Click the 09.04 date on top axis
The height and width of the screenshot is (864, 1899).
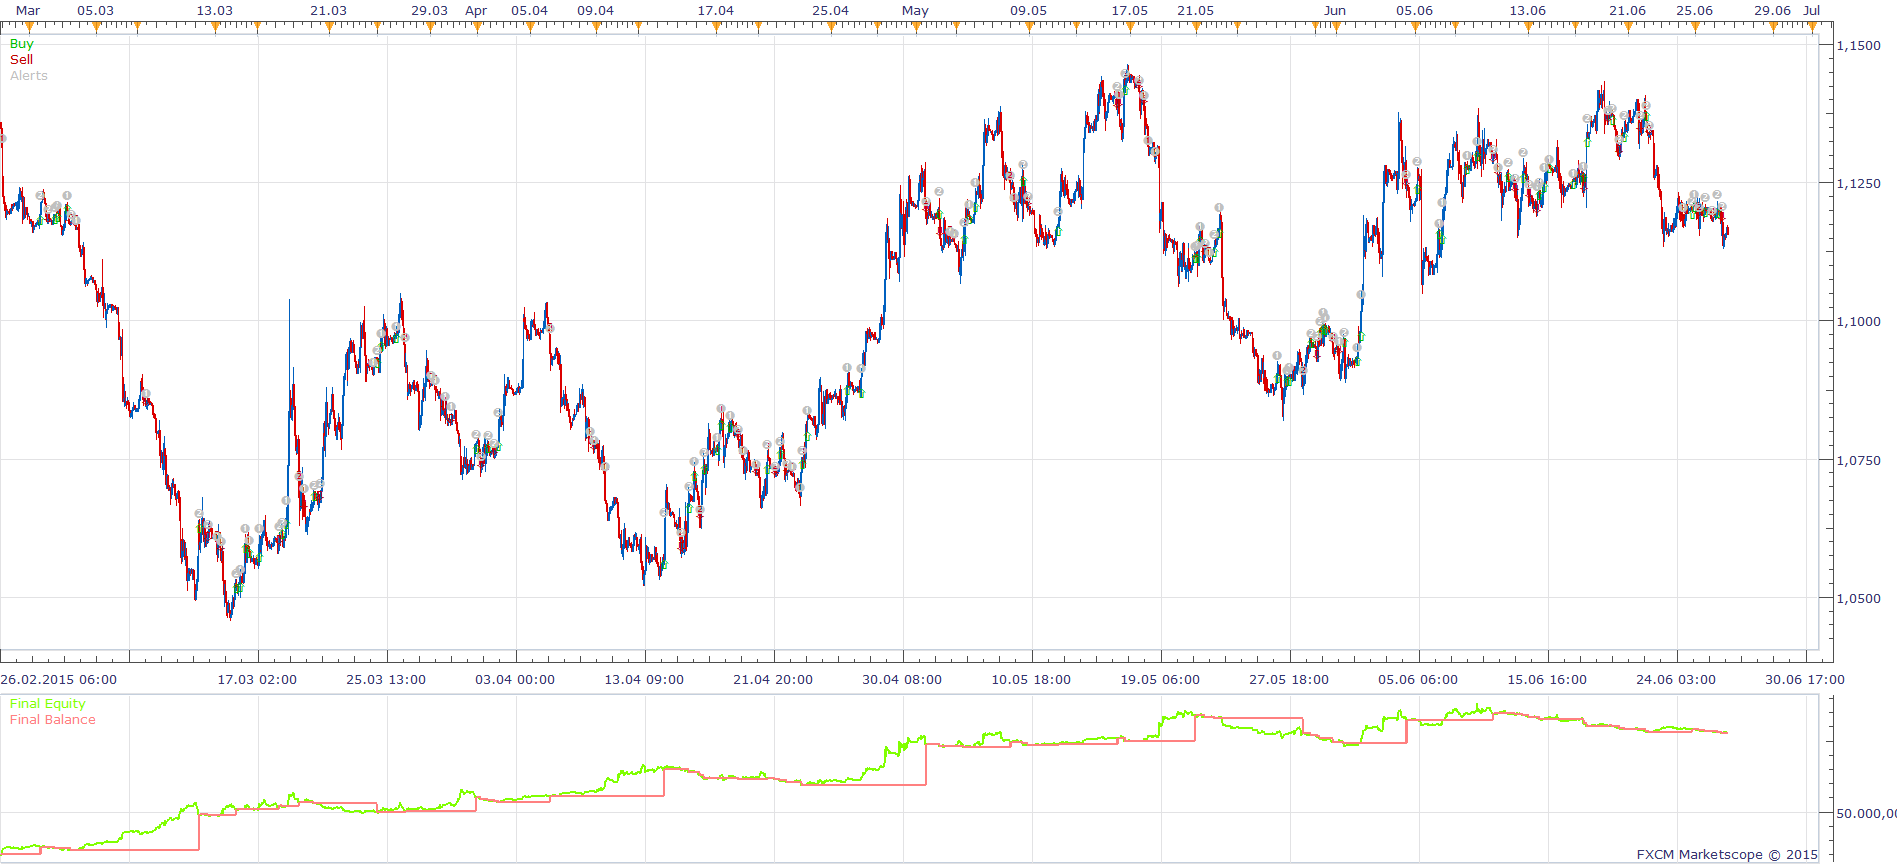coord(595,11)
